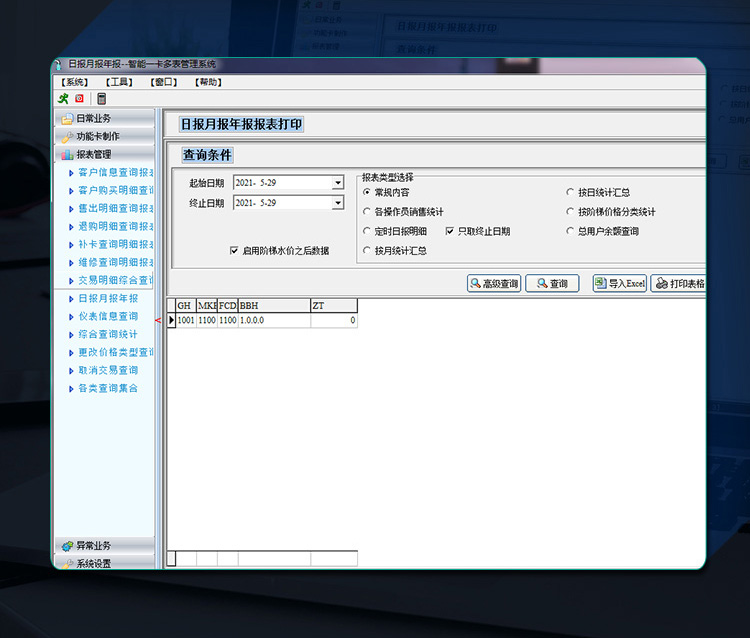750x638 pixels.
Task: Click the green running man toolbar icon
Action: click(x=64, y=98)
